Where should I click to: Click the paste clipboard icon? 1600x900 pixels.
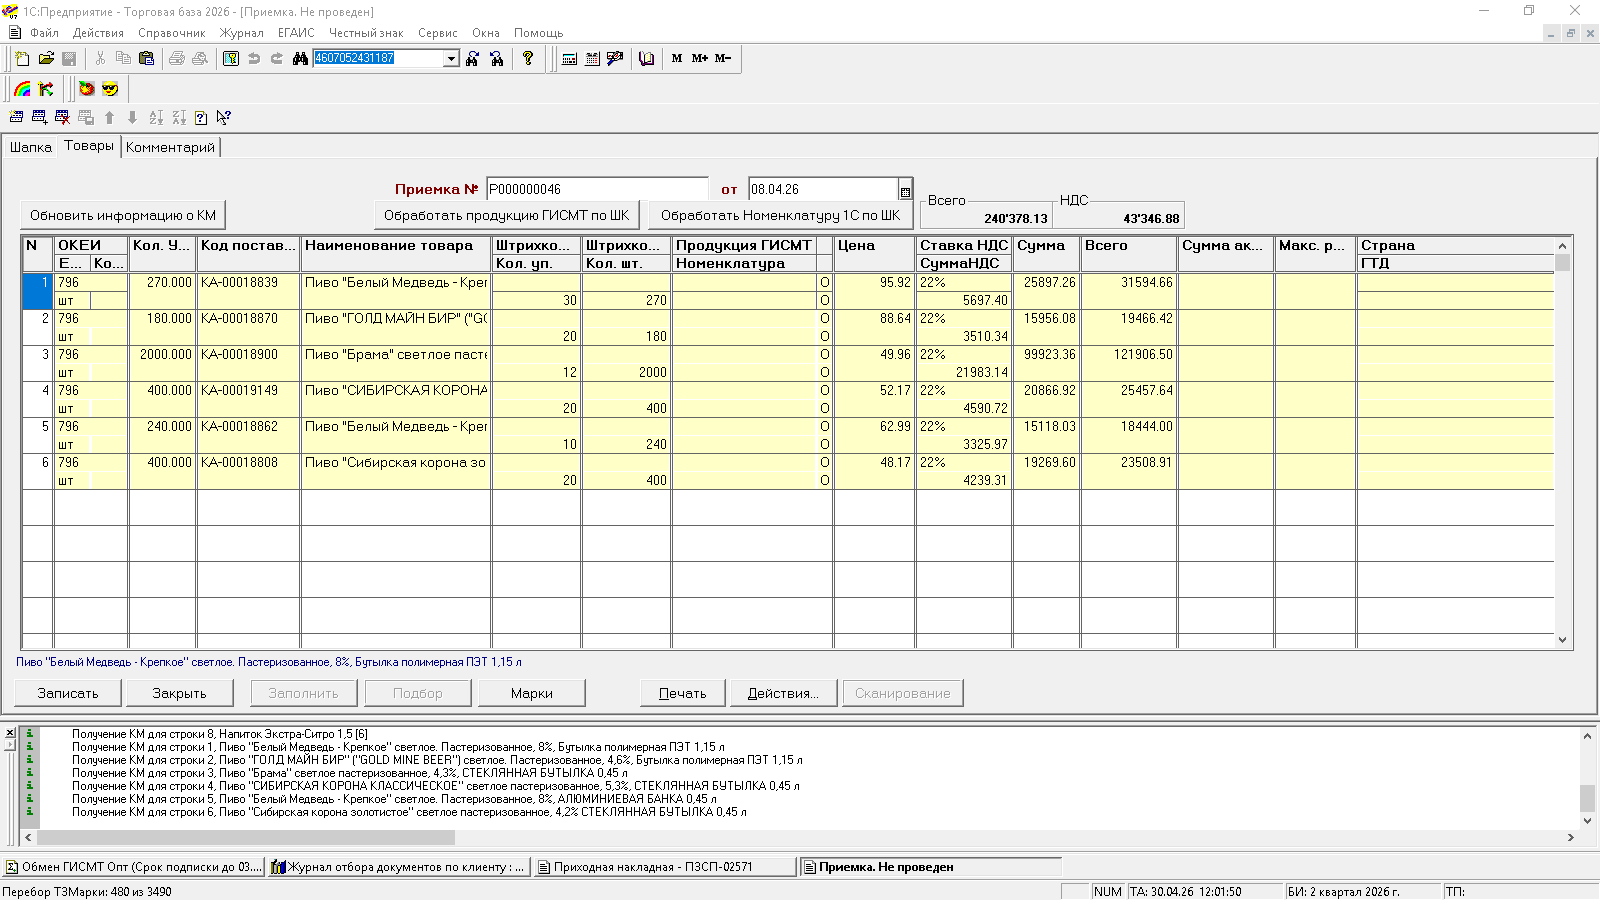pos(146,59)
